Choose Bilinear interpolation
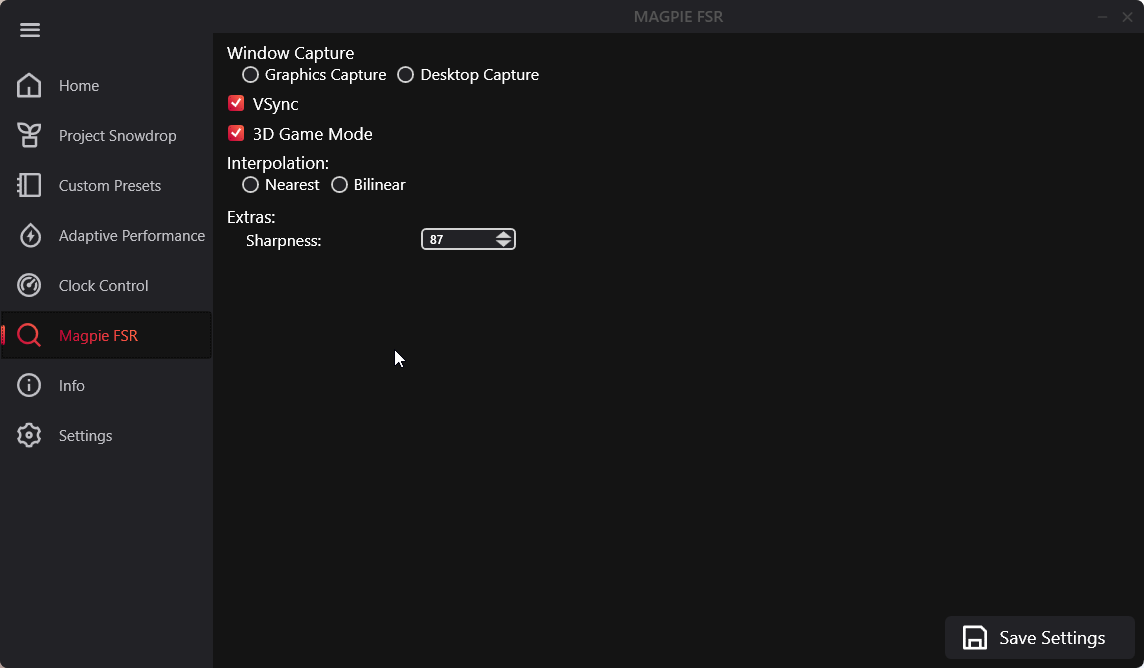Screen dimensions: 1144x668 click(x=339, y=185)
